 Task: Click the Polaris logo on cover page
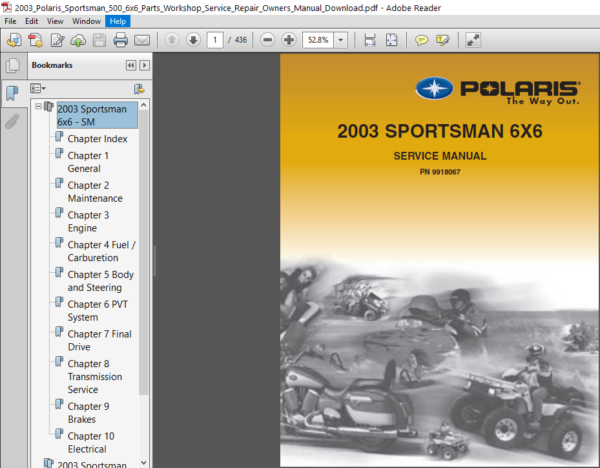498,91
